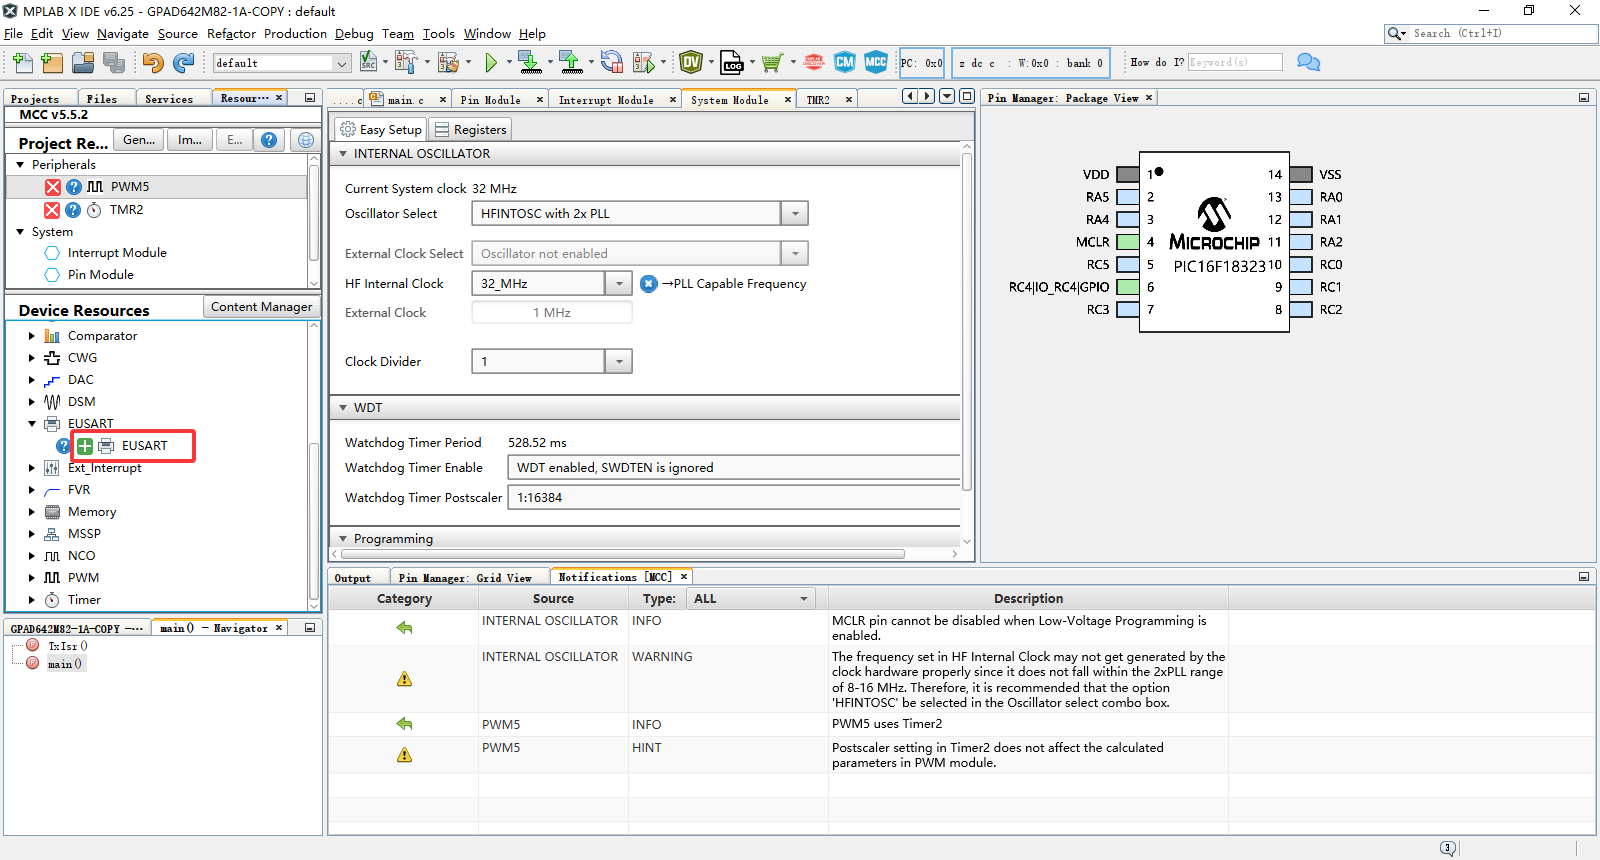Click the shopping cart icon
The width and height of the screenshot is (1600, 860).
pyautogui.click(x=771, y=63)
